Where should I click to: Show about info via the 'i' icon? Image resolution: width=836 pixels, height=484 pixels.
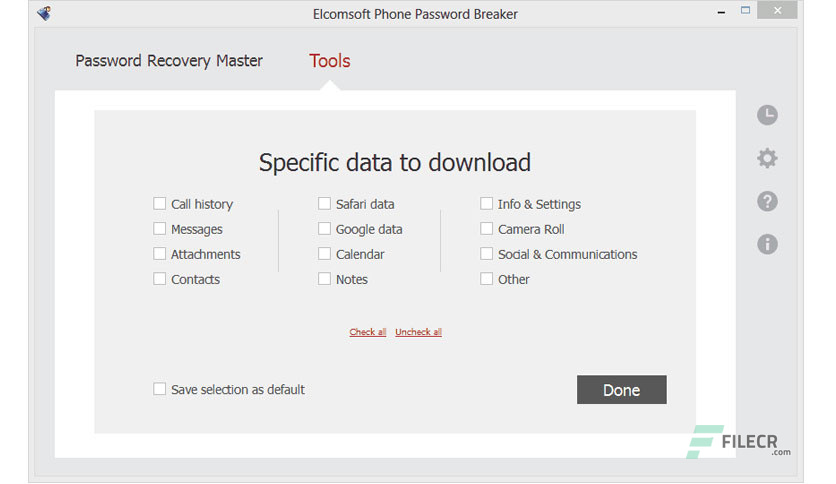[x=767, y=245]
